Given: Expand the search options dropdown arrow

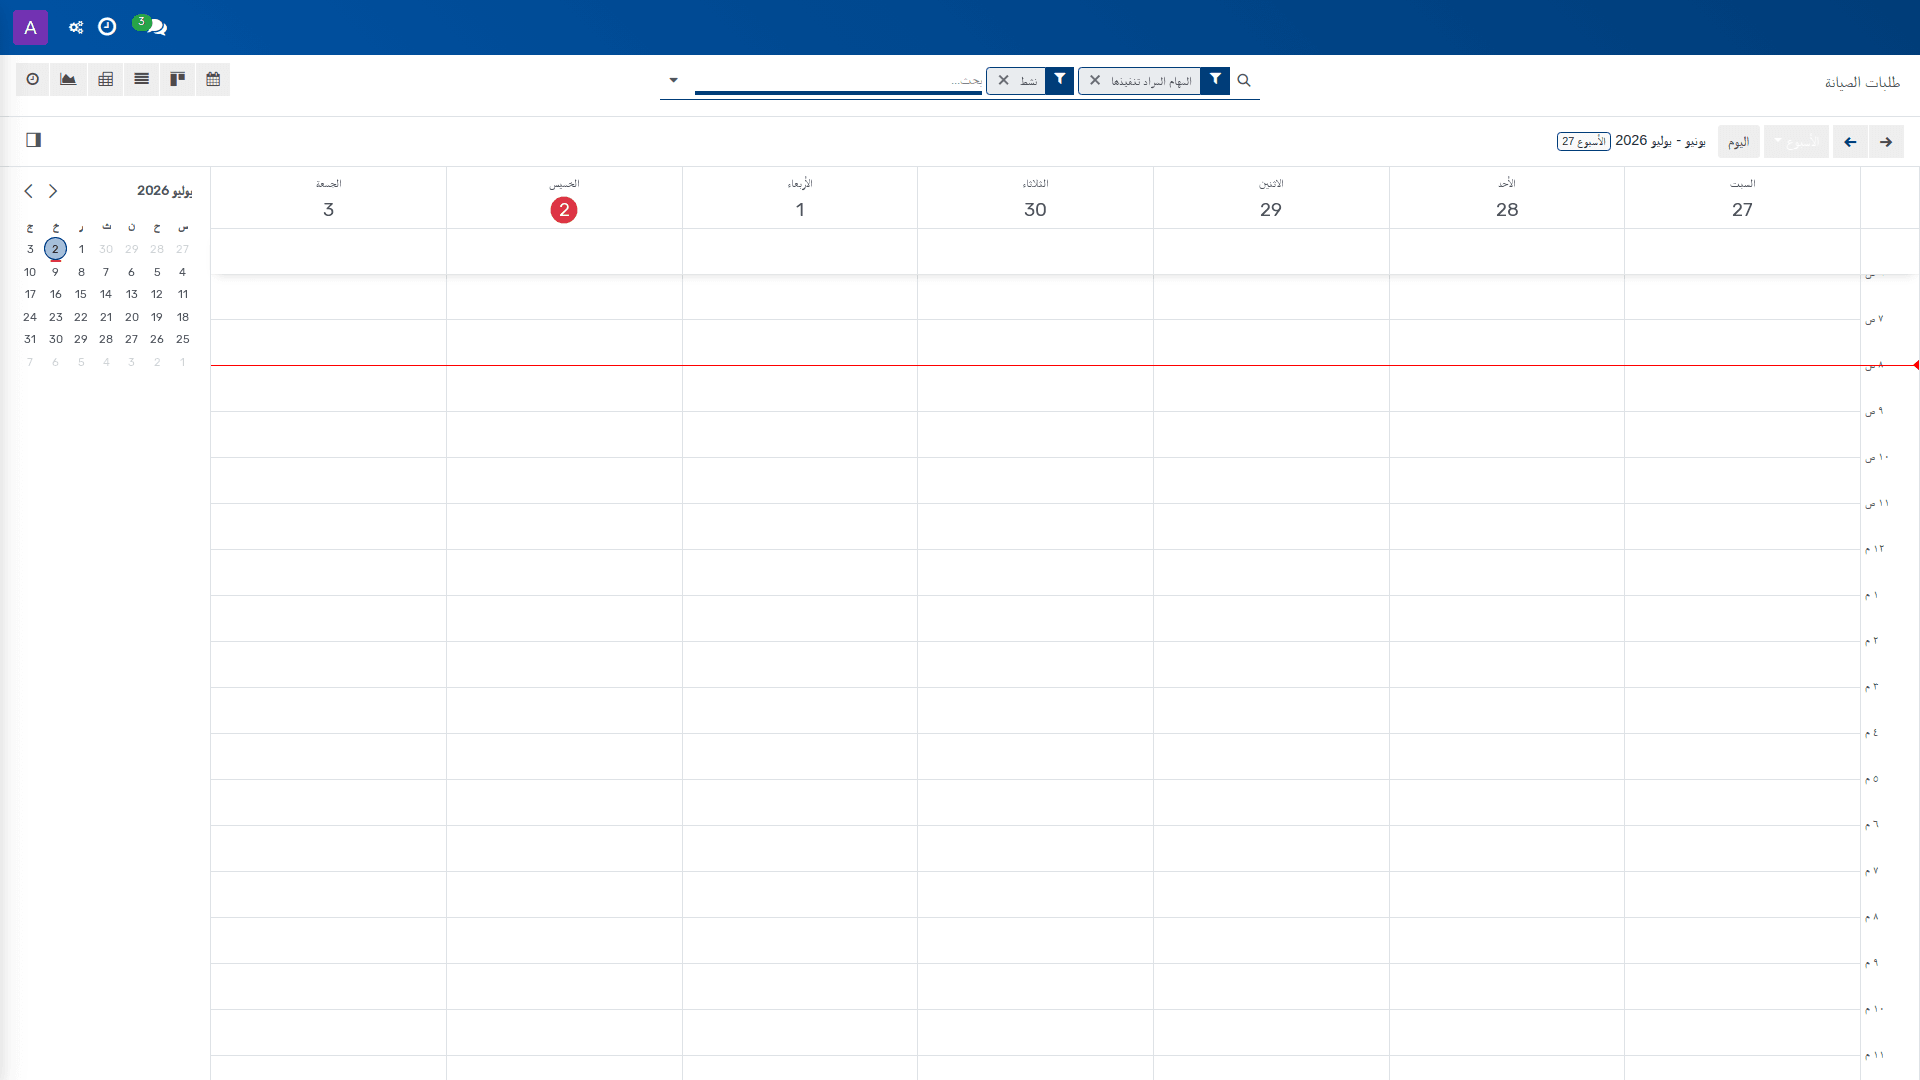Looking at the screenshot, I should point(673,80).
